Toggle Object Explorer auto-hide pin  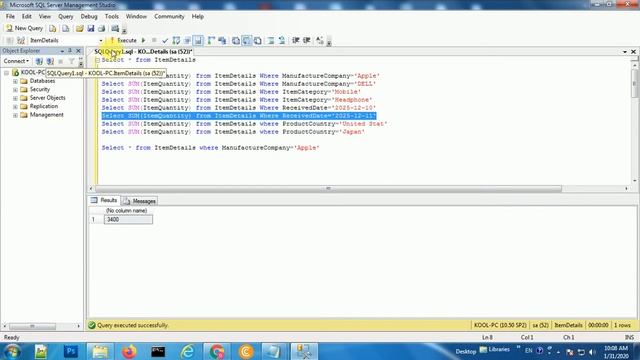click(x=70, y=51)
